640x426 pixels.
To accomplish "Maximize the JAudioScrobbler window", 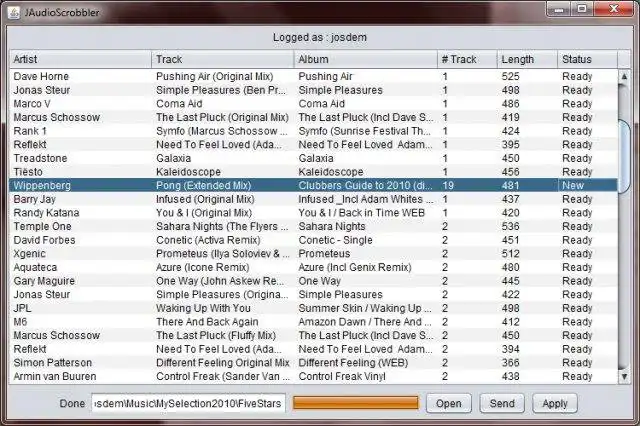I will [x=582, y=9].
